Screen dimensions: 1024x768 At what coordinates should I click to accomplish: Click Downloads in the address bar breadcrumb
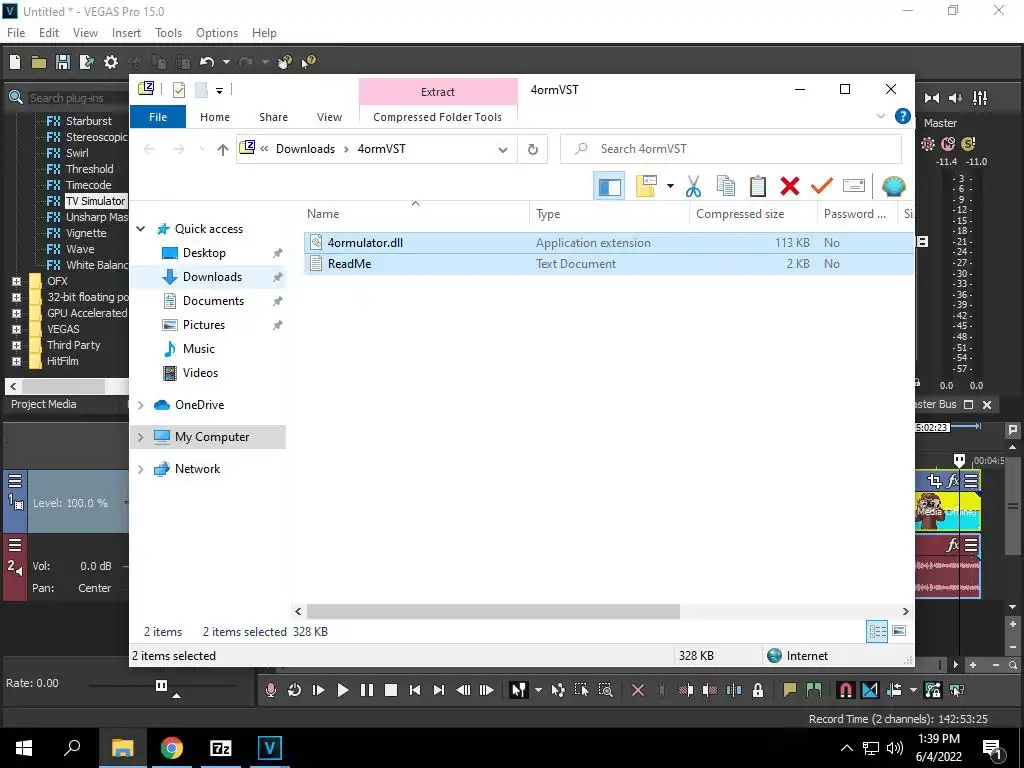click(x=305, y=149)
